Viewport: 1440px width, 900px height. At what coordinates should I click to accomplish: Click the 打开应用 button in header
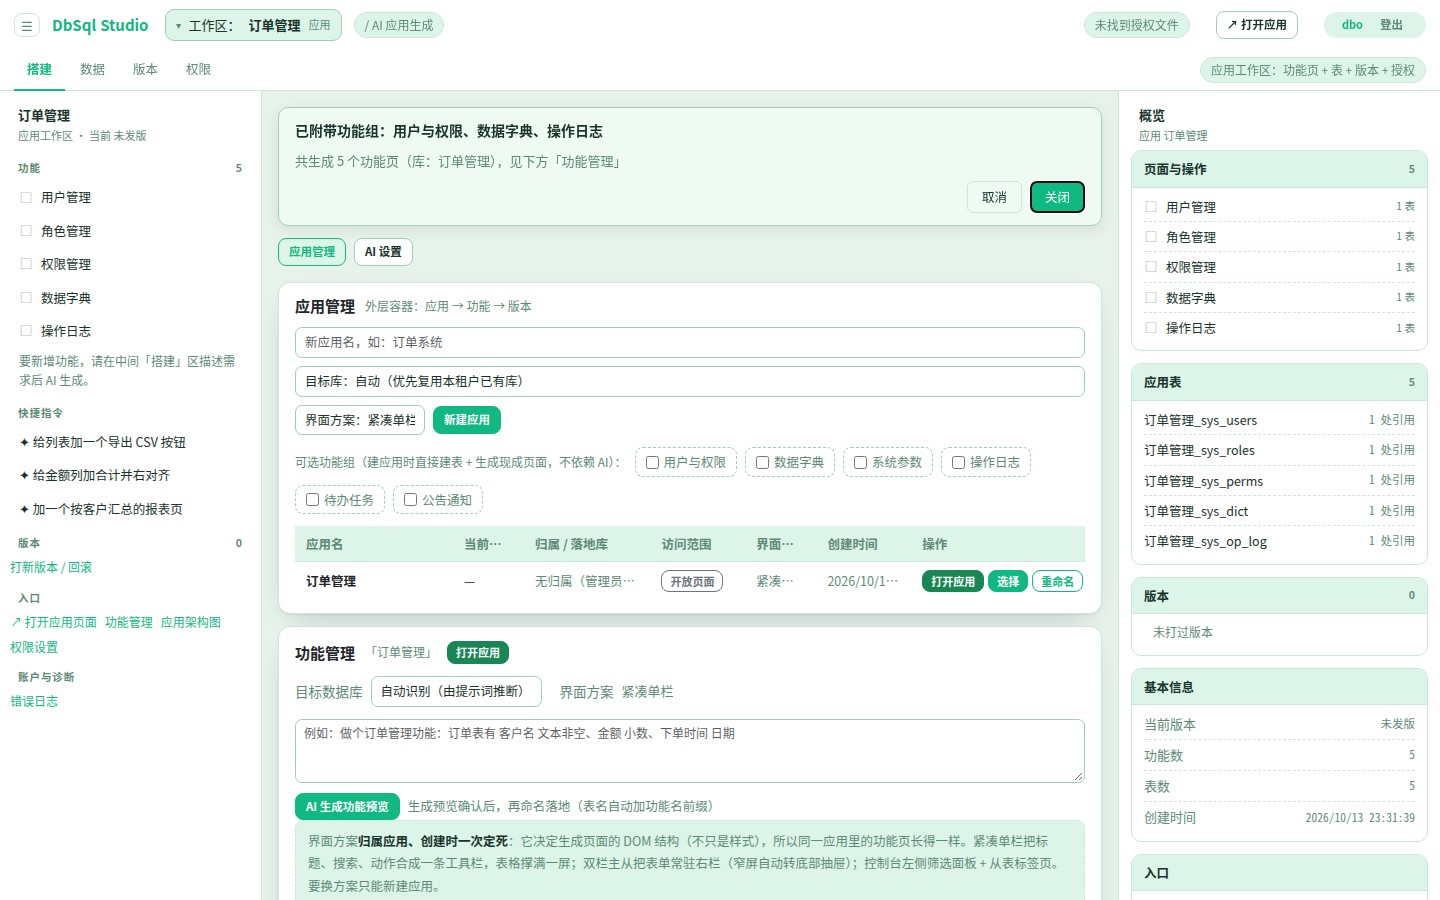click(x=1257, y=25)
